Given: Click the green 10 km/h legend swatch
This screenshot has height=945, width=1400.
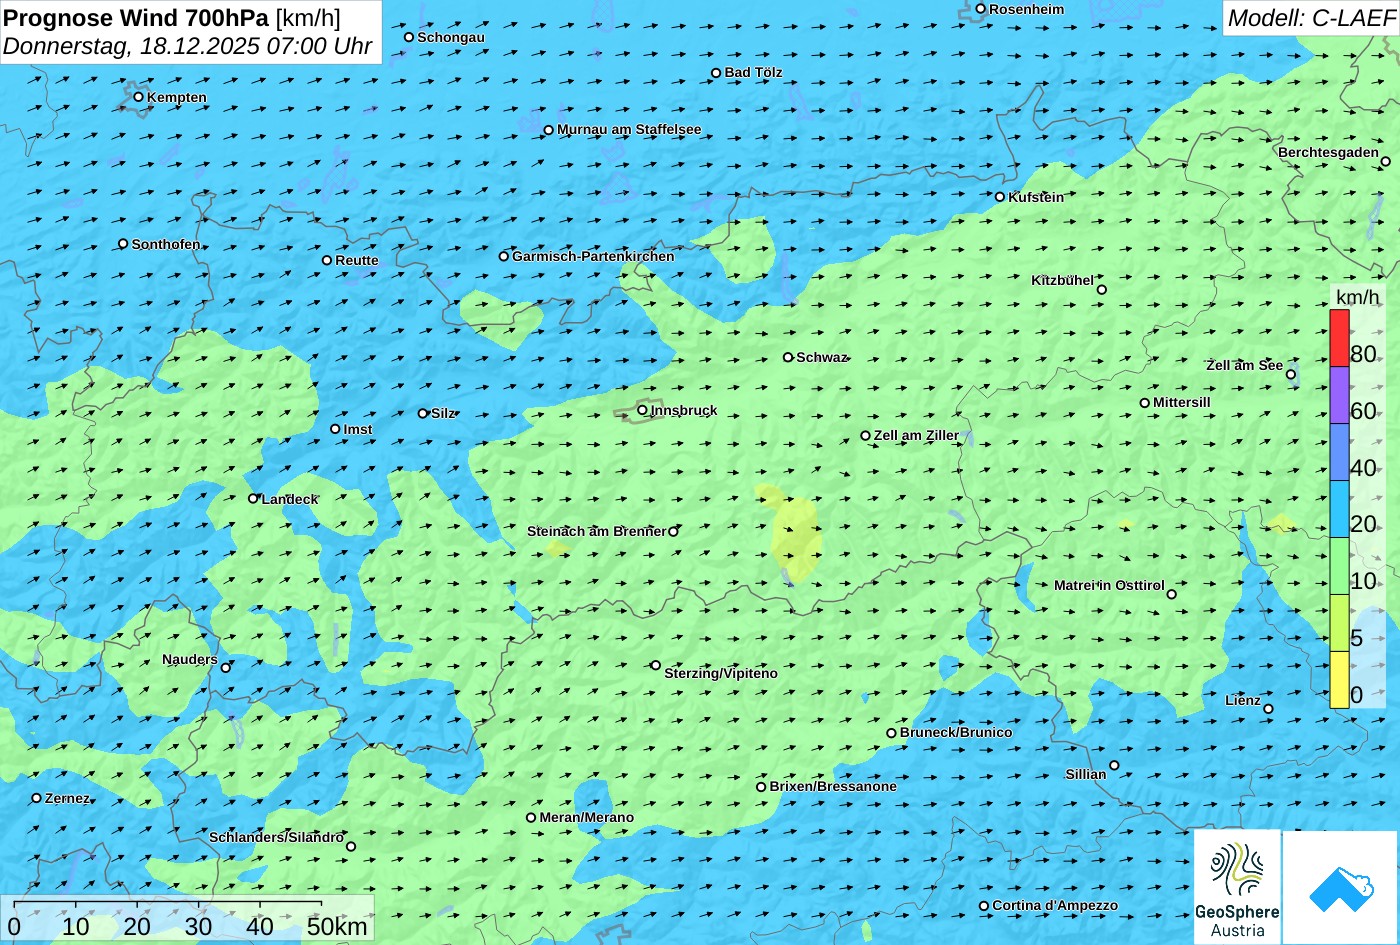Looking at the screenshot, I should pos(1339,566).
